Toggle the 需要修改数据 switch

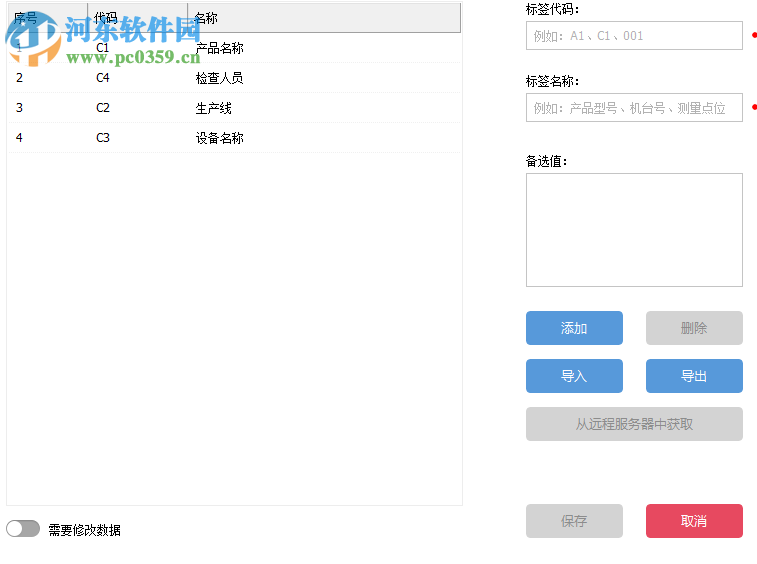pos(23,529)
